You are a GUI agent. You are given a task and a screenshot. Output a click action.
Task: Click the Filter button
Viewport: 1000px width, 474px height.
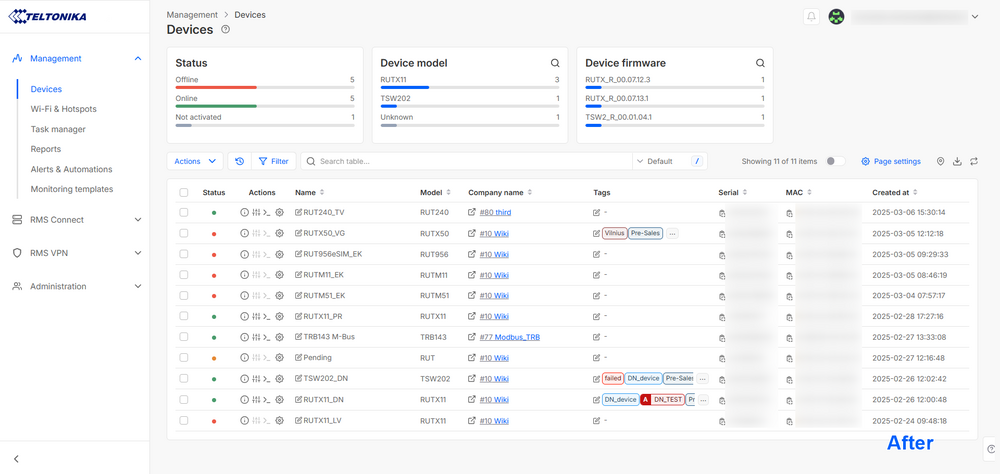[x=273, y=161]
